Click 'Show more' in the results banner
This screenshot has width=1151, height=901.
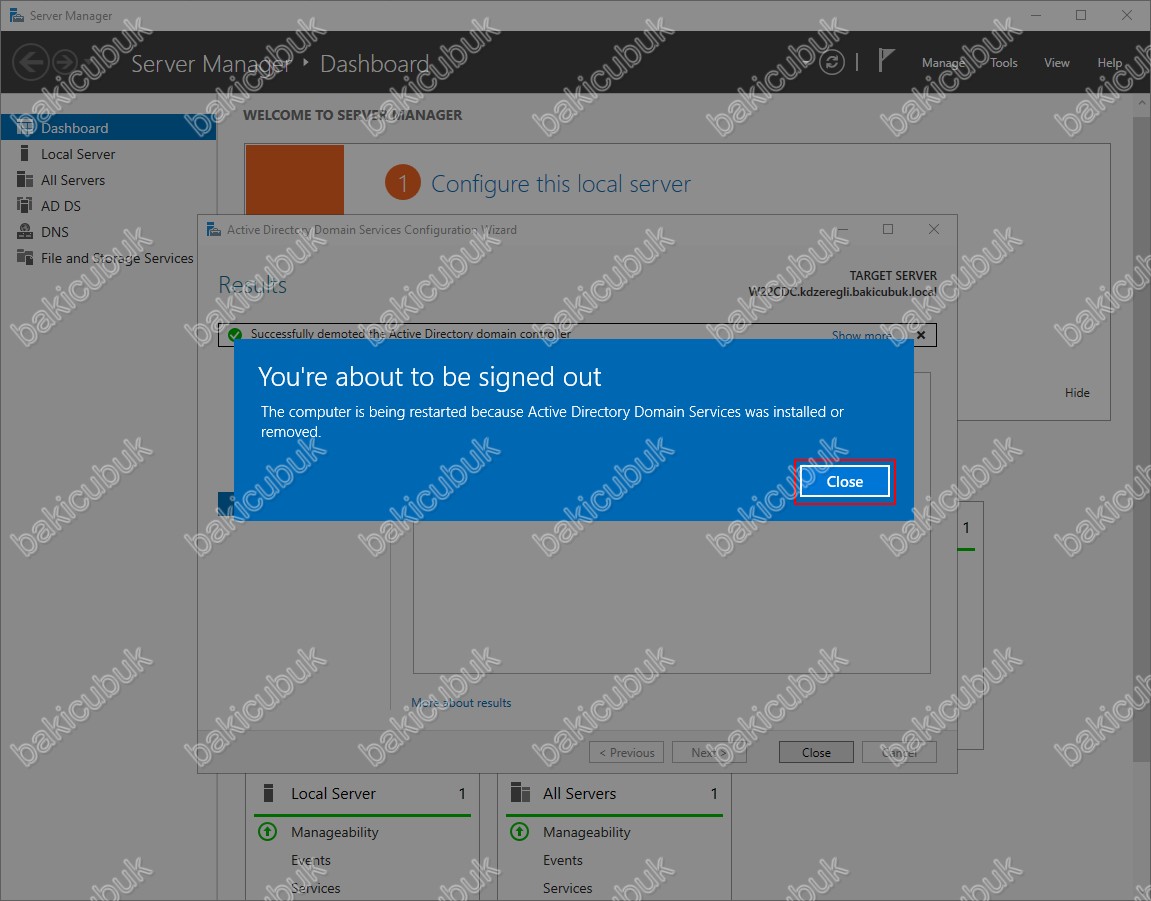[x=862, y=336]
